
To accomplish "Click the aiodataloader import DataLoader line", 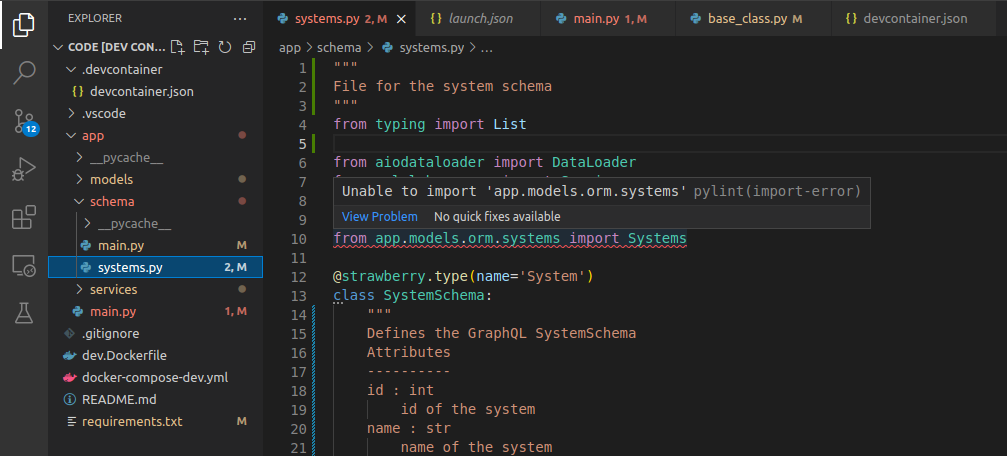I will [484, 162].
